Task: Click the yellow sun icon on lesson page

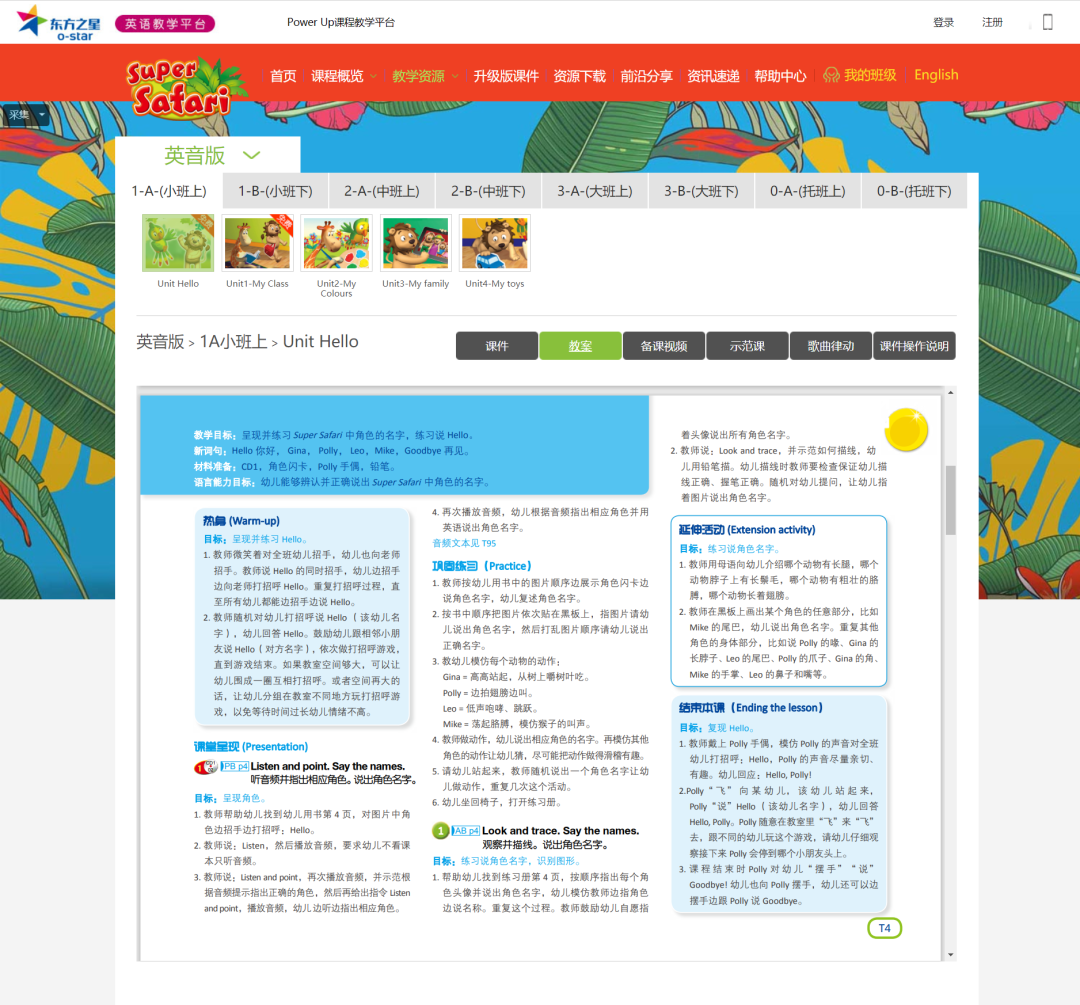Action: [x=905, y=429]
